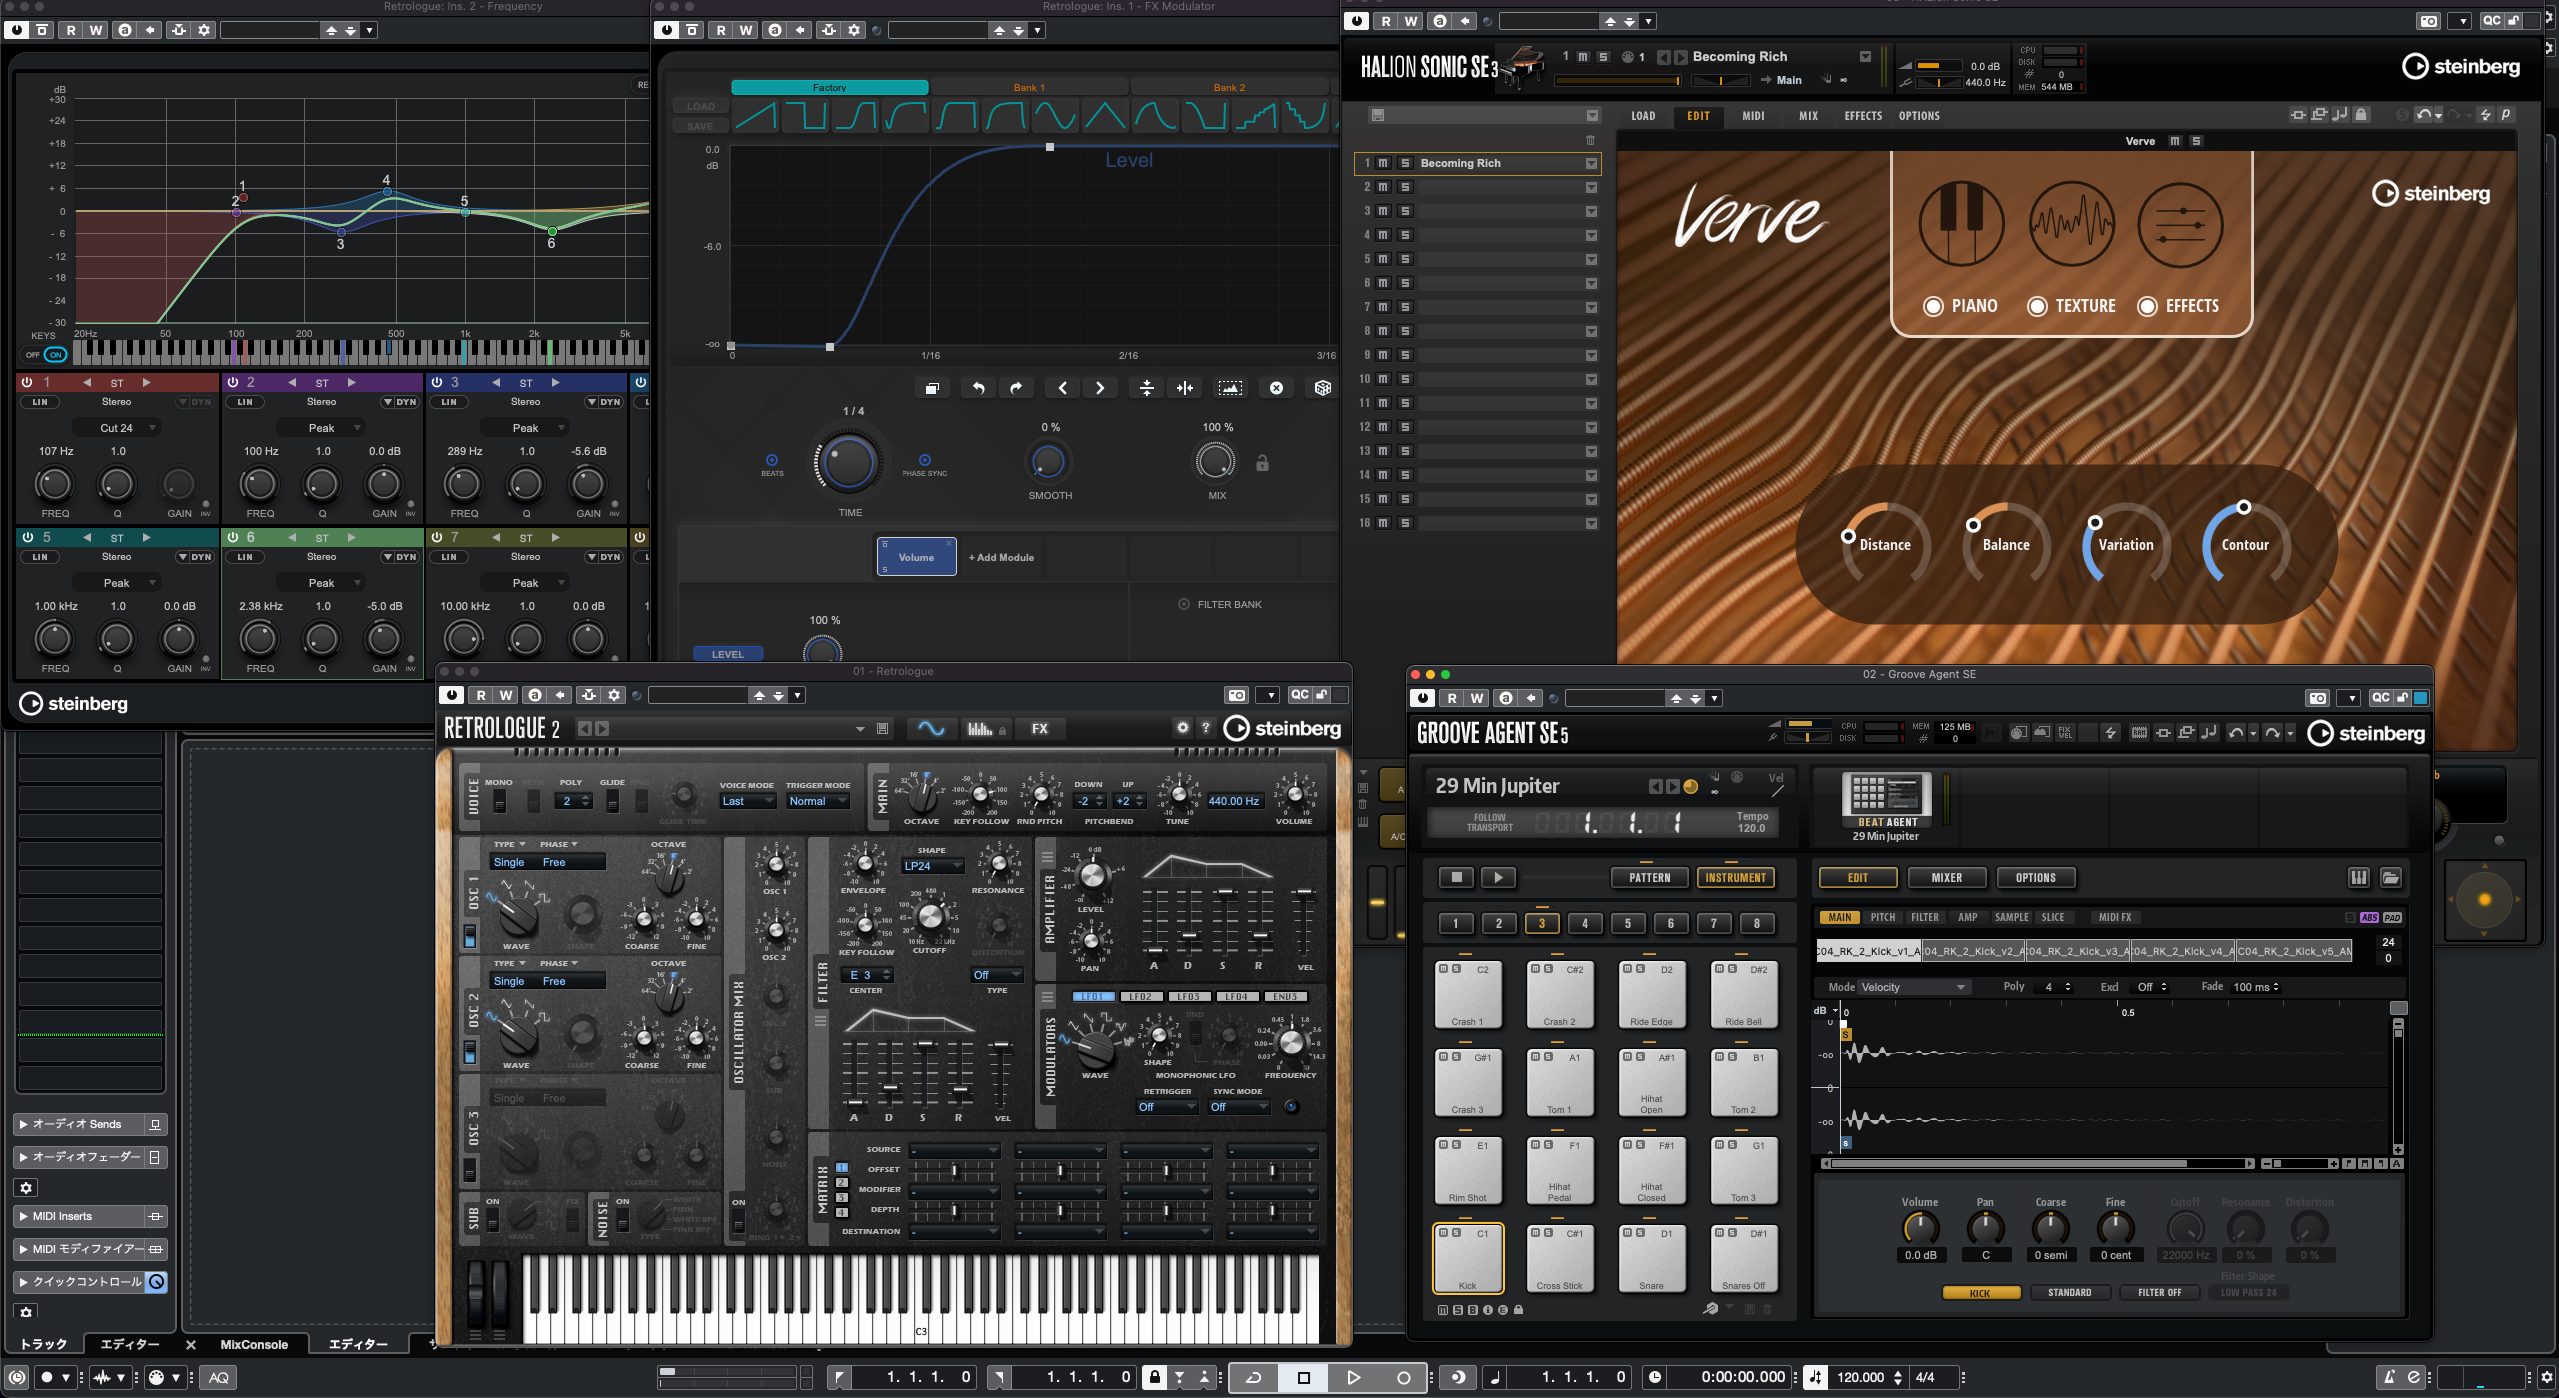The image size is (2559, 1398).
Task: Expand the オーディオ Sends section
Action: pyautogui.click(x=24, y=1125)
